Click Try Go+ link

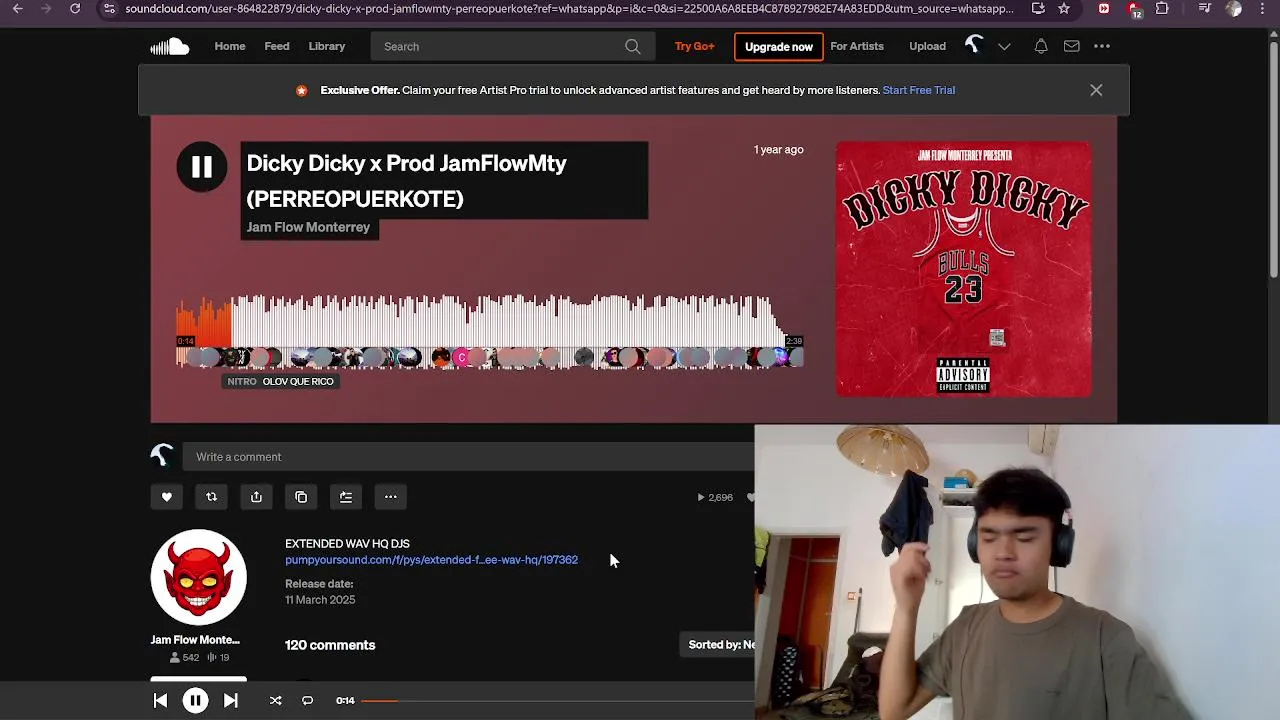tap(694, 46)
